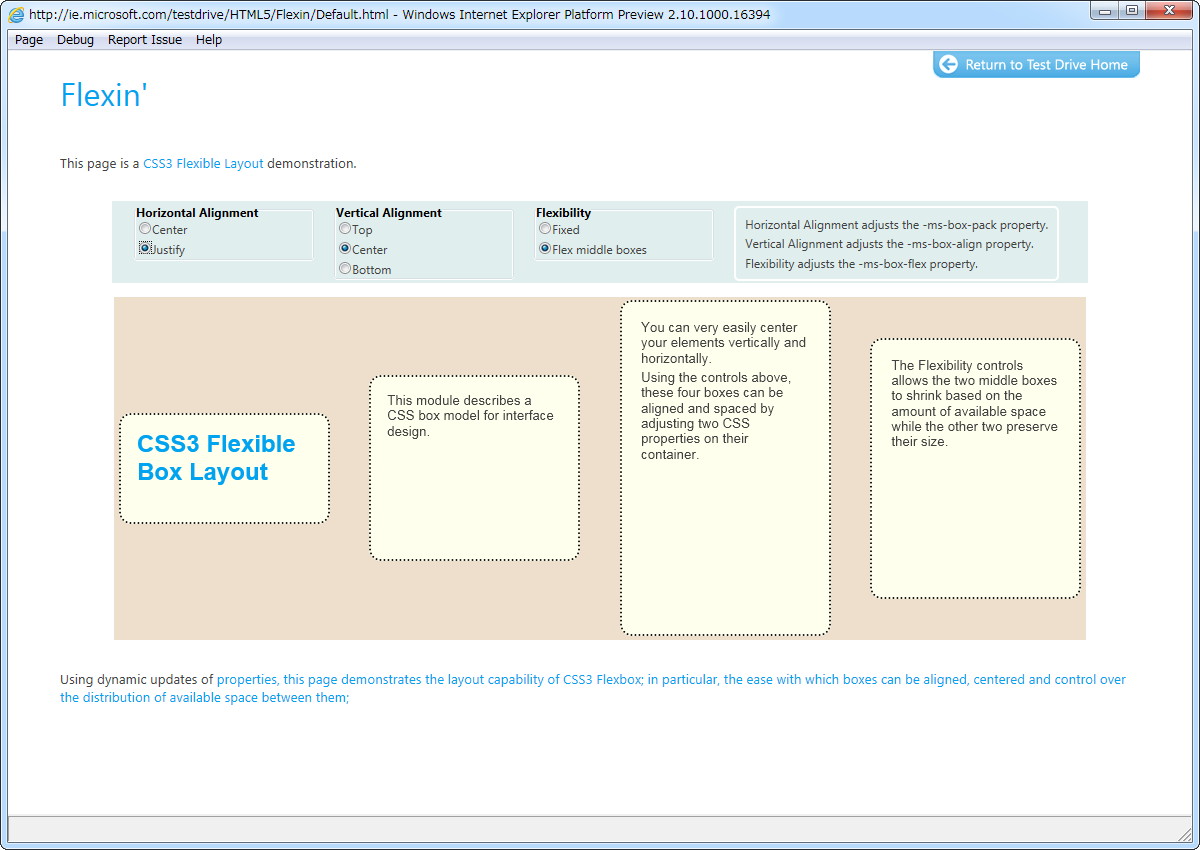The height and width of the screenshot is (850, 1200).
Task: Select the Center horizontal alignment radio
Action: tap(145, 229)
